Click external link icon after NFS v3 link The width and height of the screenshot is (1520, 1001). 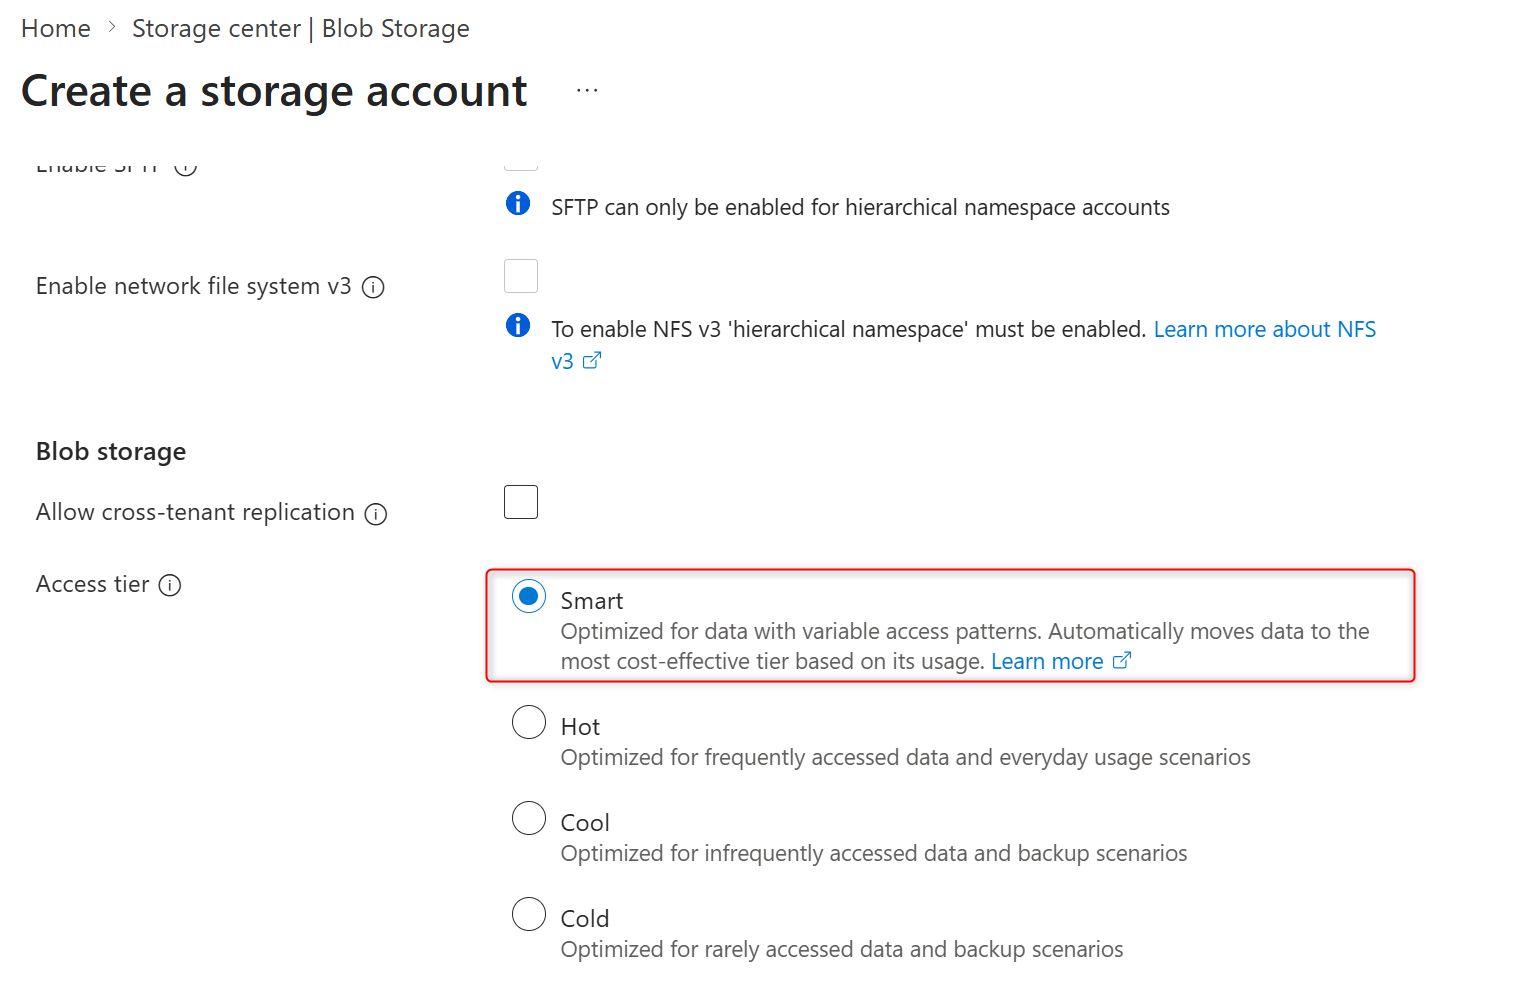pyautogui.click(x=592, y=361)
